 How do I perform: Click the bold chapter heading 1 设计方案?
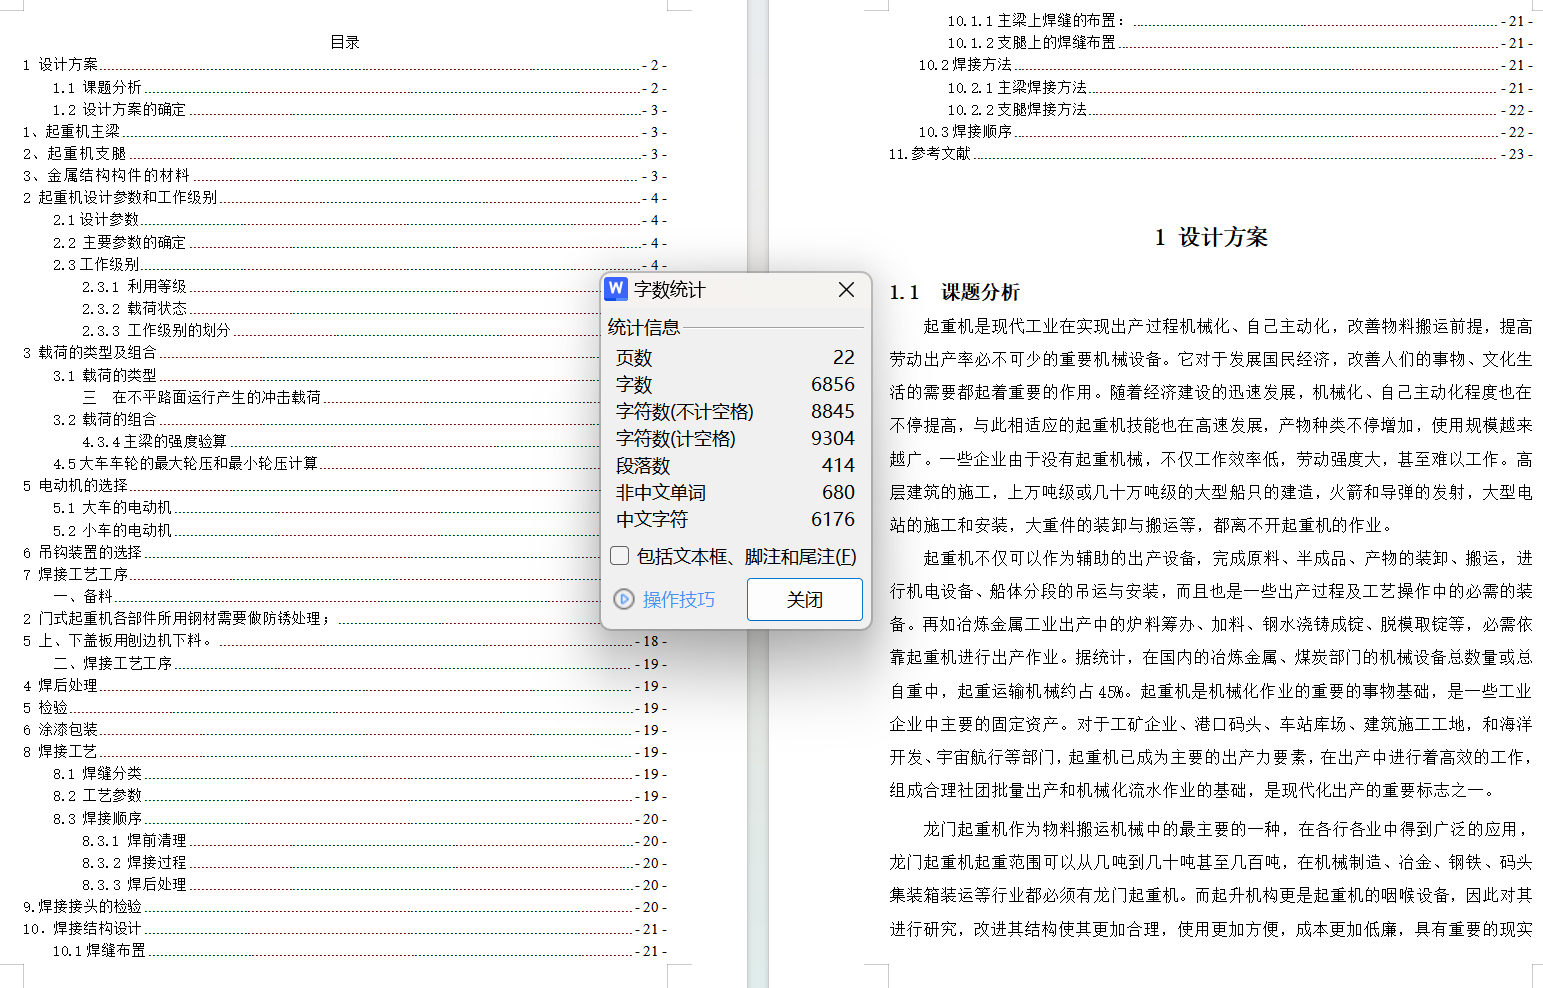(x=1211, y=237)
